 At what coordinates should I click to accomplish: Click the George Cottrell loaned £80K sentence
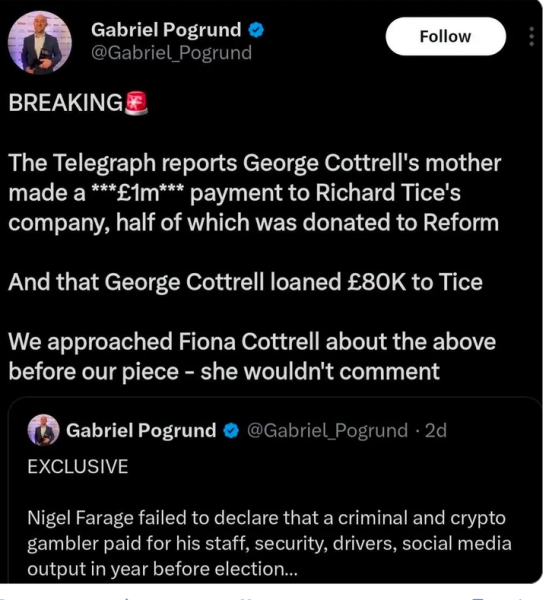pyautogui.click(x=246, y=282)
